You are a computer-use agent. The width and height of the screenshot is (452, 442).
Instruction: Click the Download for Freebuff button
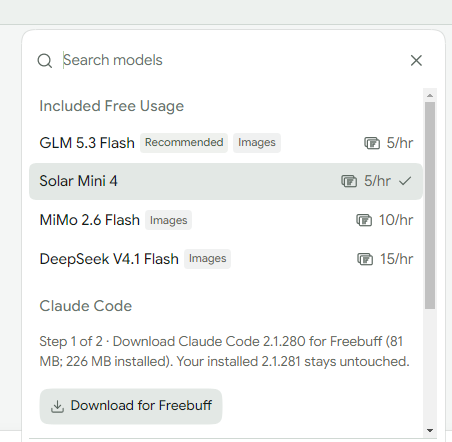[x=131, y=406]
